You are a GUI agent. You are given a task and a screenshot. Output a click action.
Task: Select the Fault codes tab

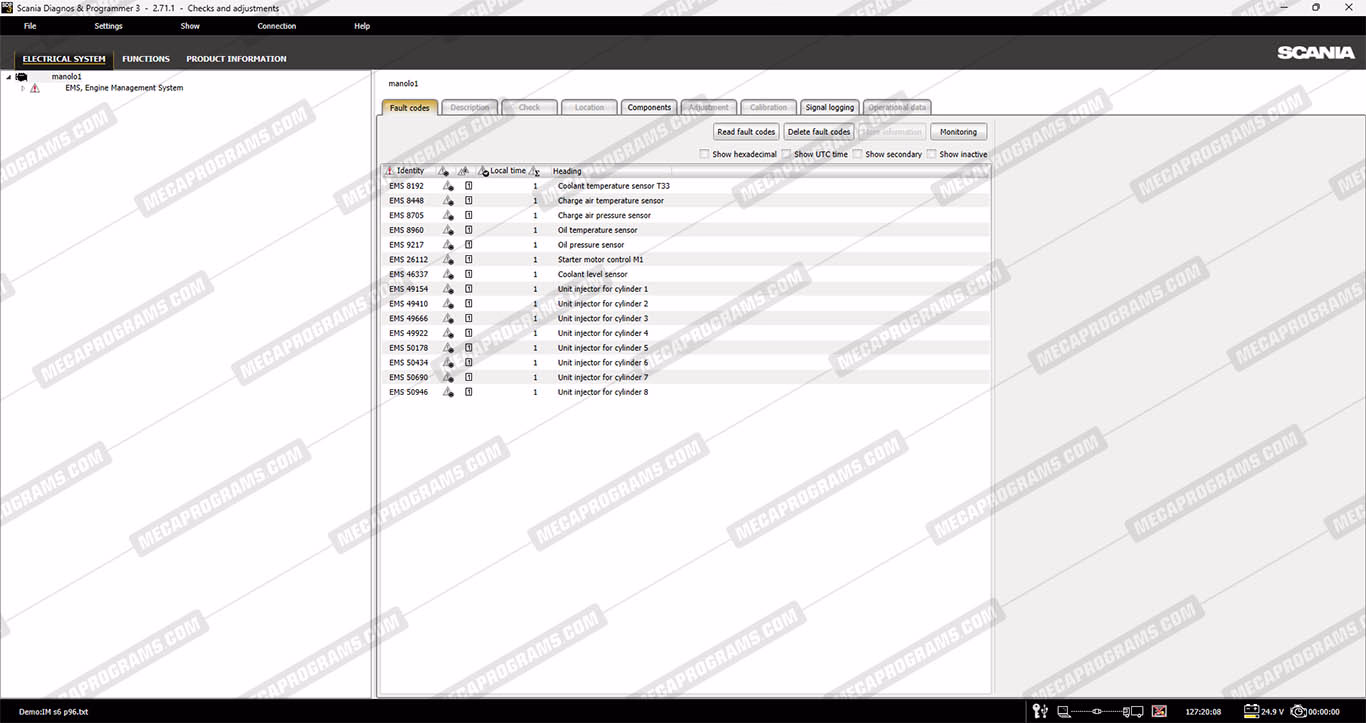pos(410,108)
